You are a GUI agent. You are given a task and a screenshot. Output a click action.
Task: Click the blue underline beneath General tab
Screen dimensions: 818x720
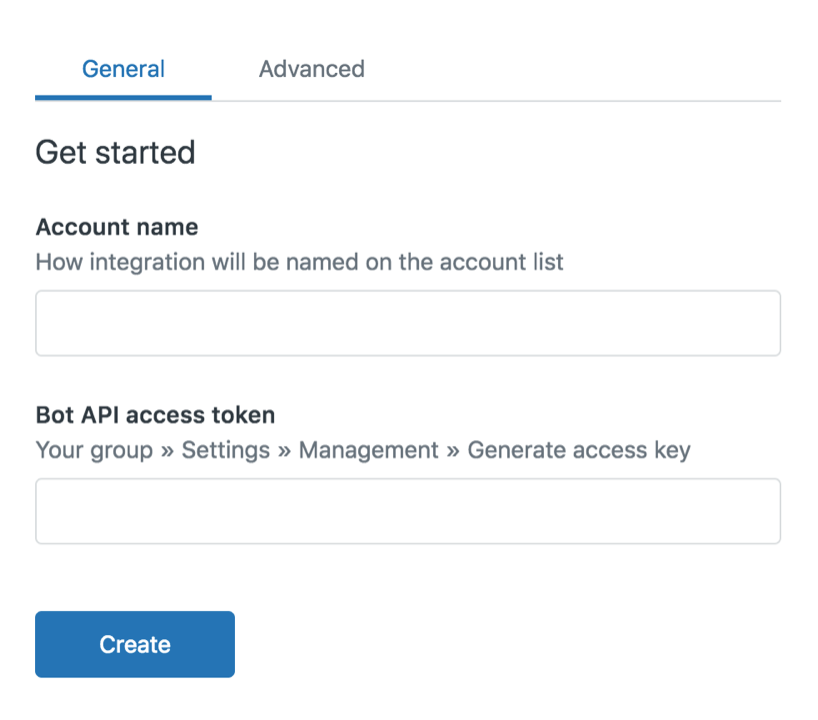(x=123, y=98)
